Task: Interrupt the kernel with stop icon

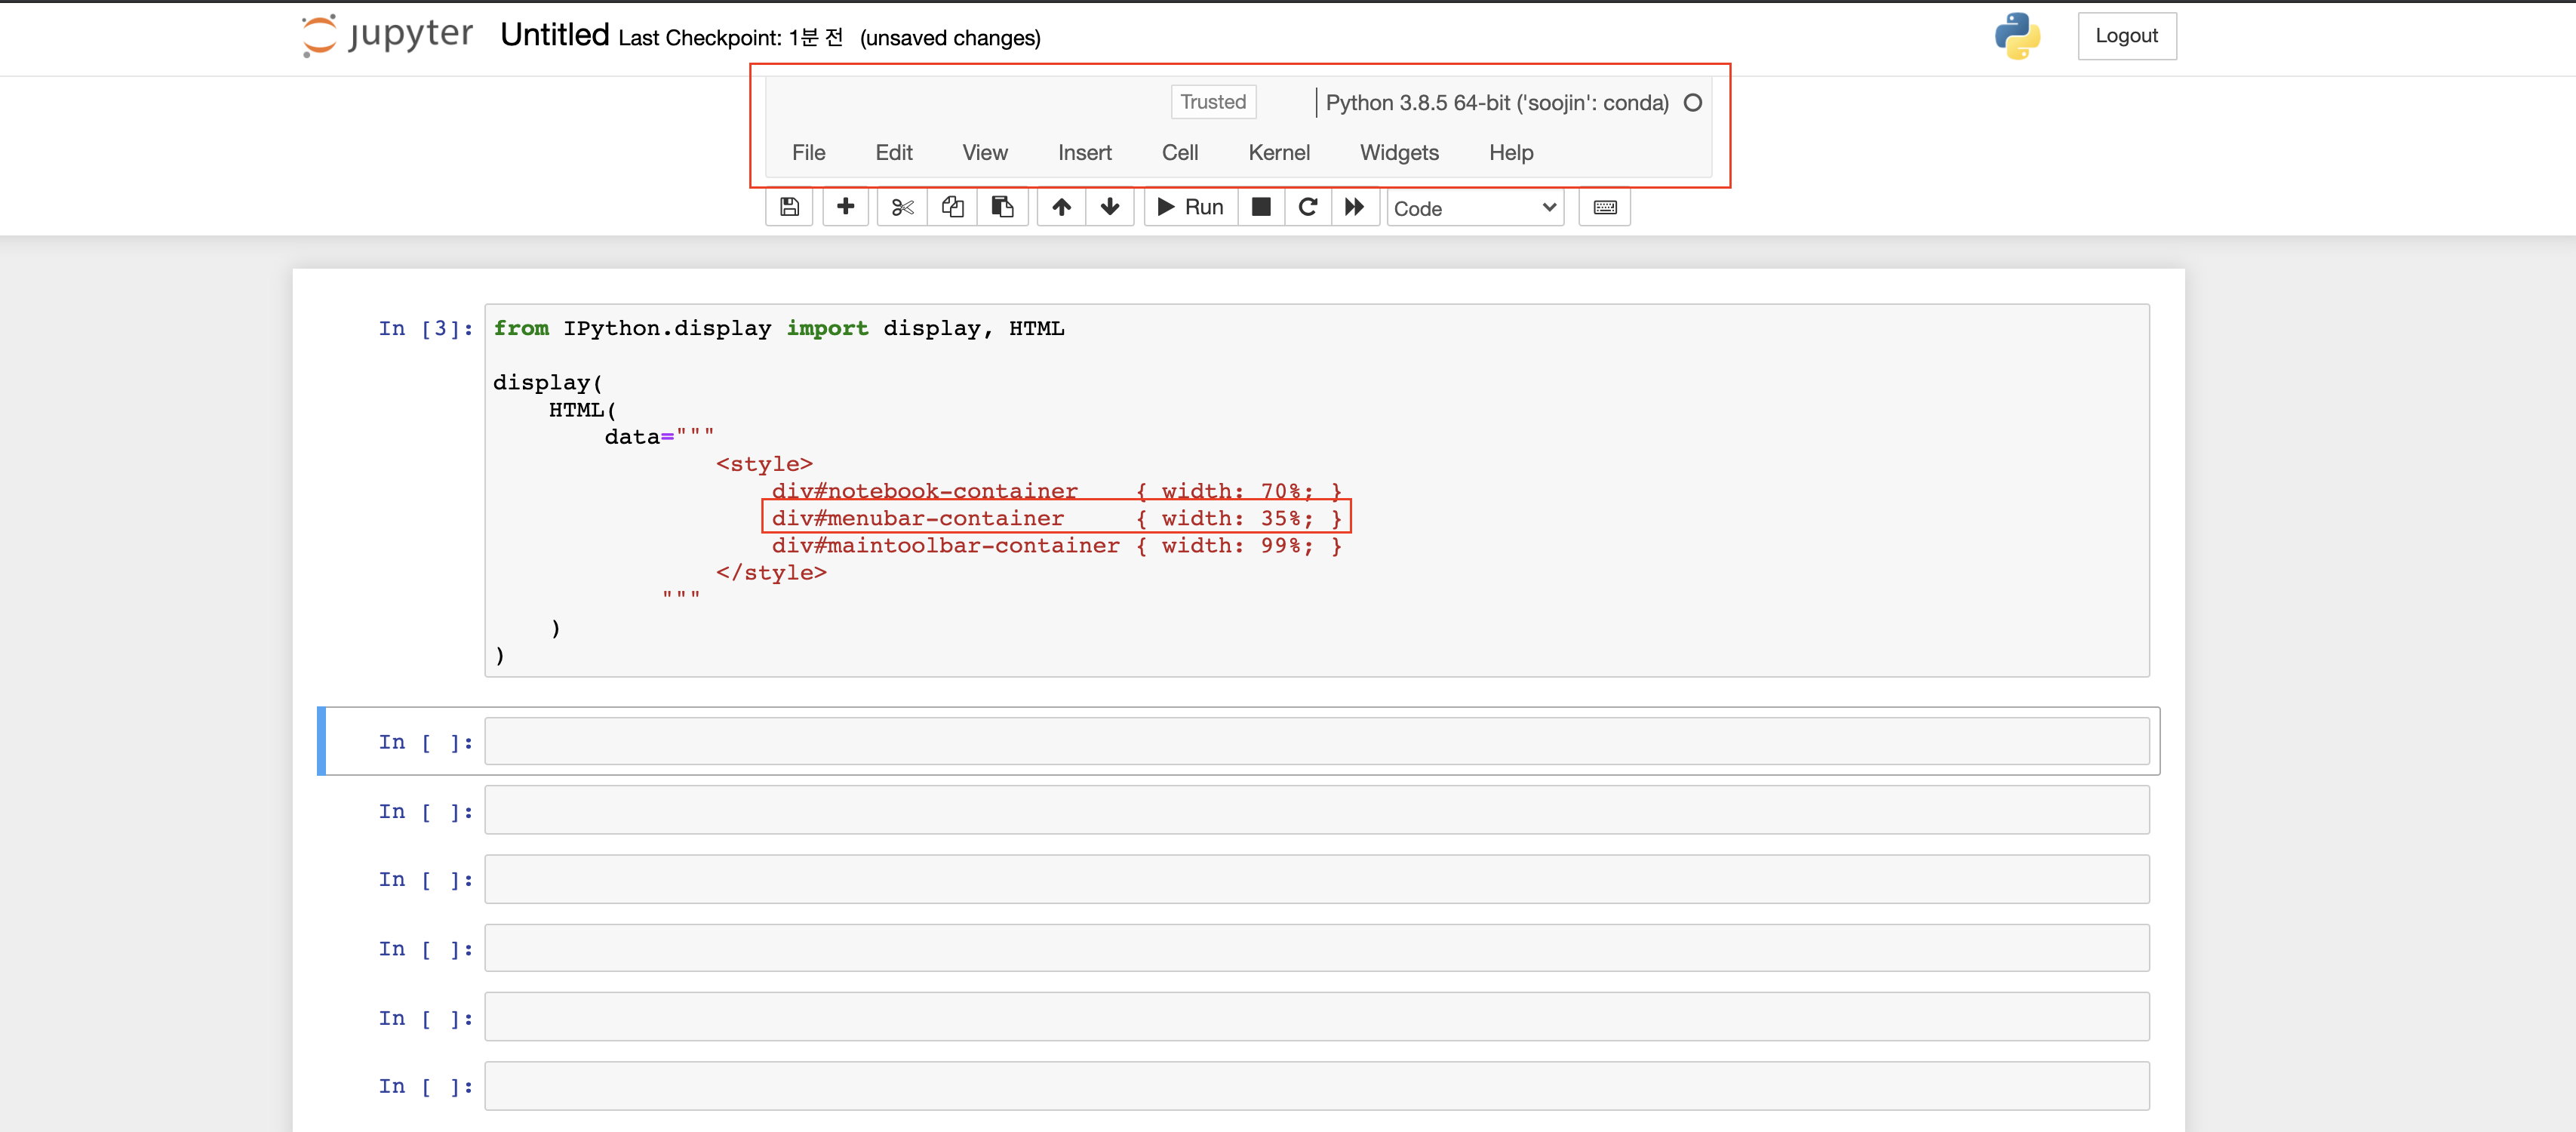Action: pos(1261,207)
